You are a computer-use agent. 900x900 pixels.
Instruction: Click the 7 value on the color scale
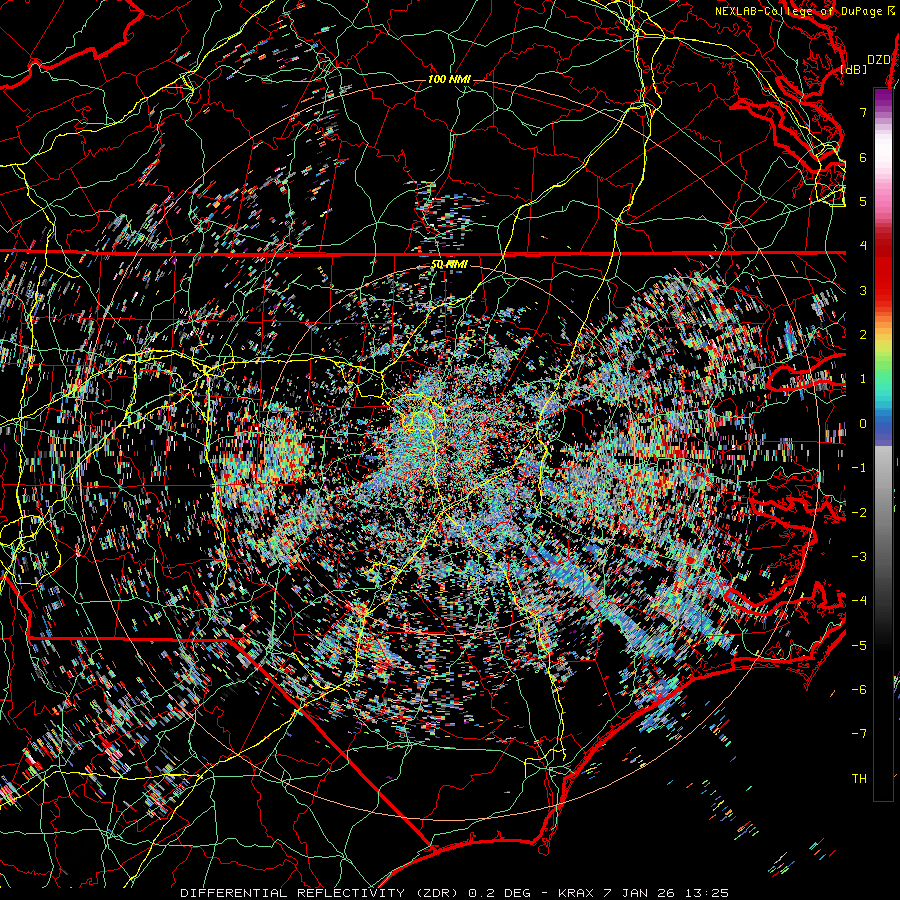pos(863,112)
